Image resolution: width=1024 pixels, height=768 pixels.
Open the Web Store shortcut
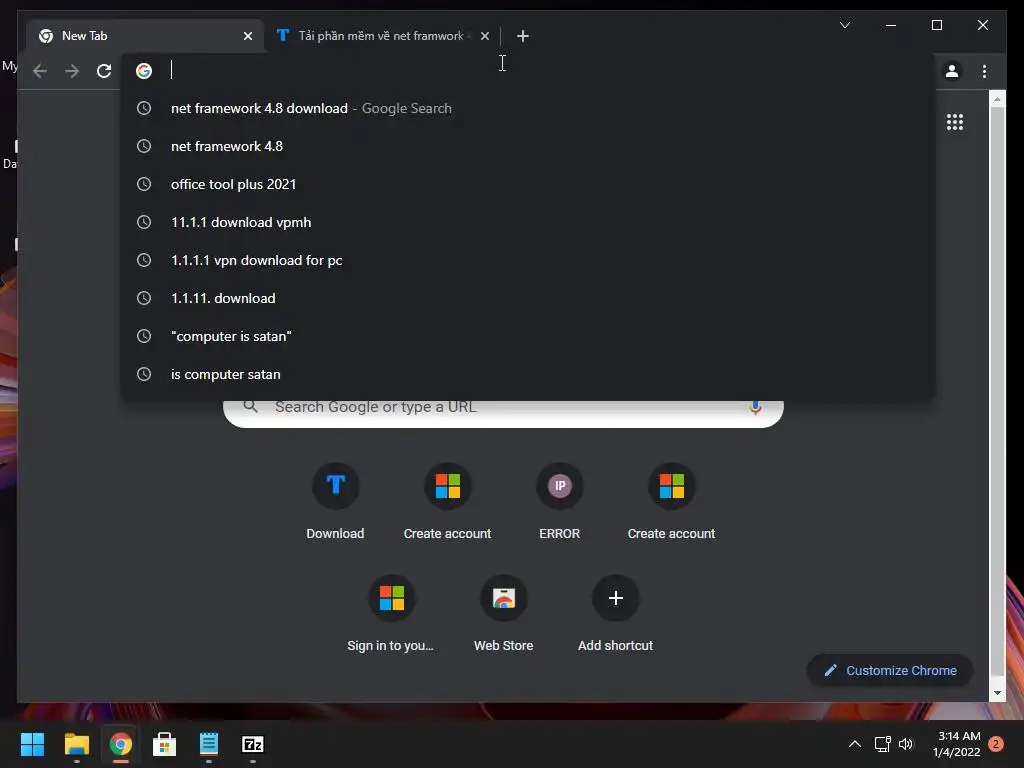504,613
